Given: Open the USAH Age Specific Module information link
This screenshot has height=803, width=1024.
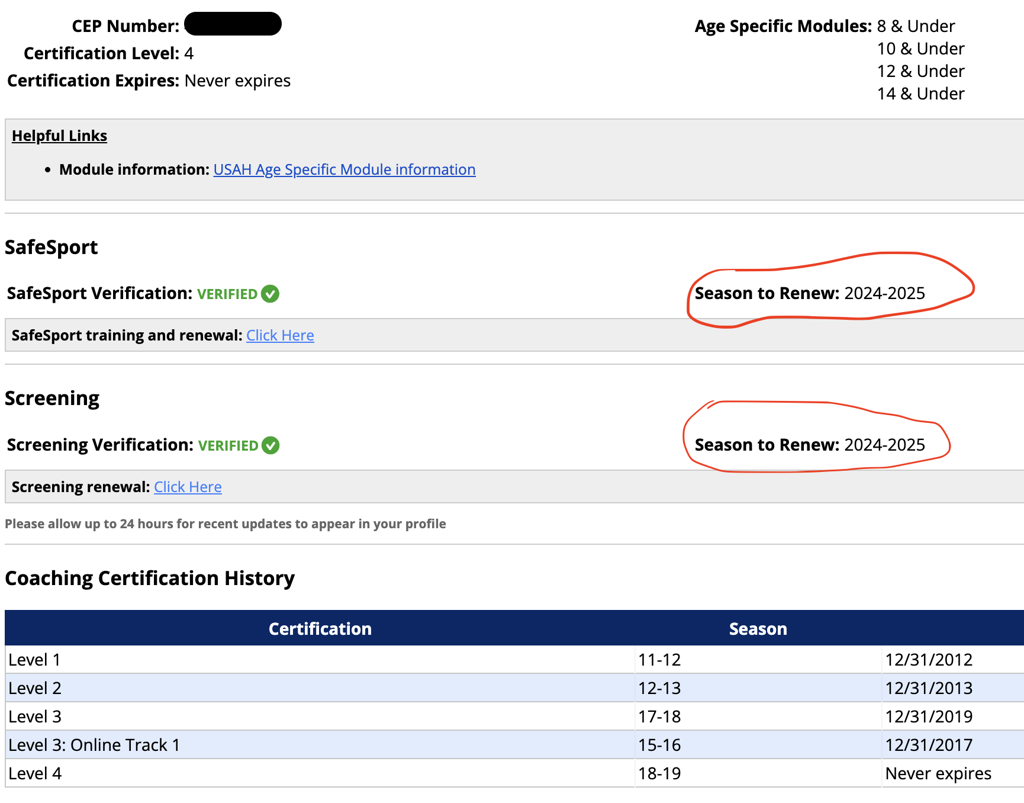Looking at the screenshot, I should coord(344,170).
